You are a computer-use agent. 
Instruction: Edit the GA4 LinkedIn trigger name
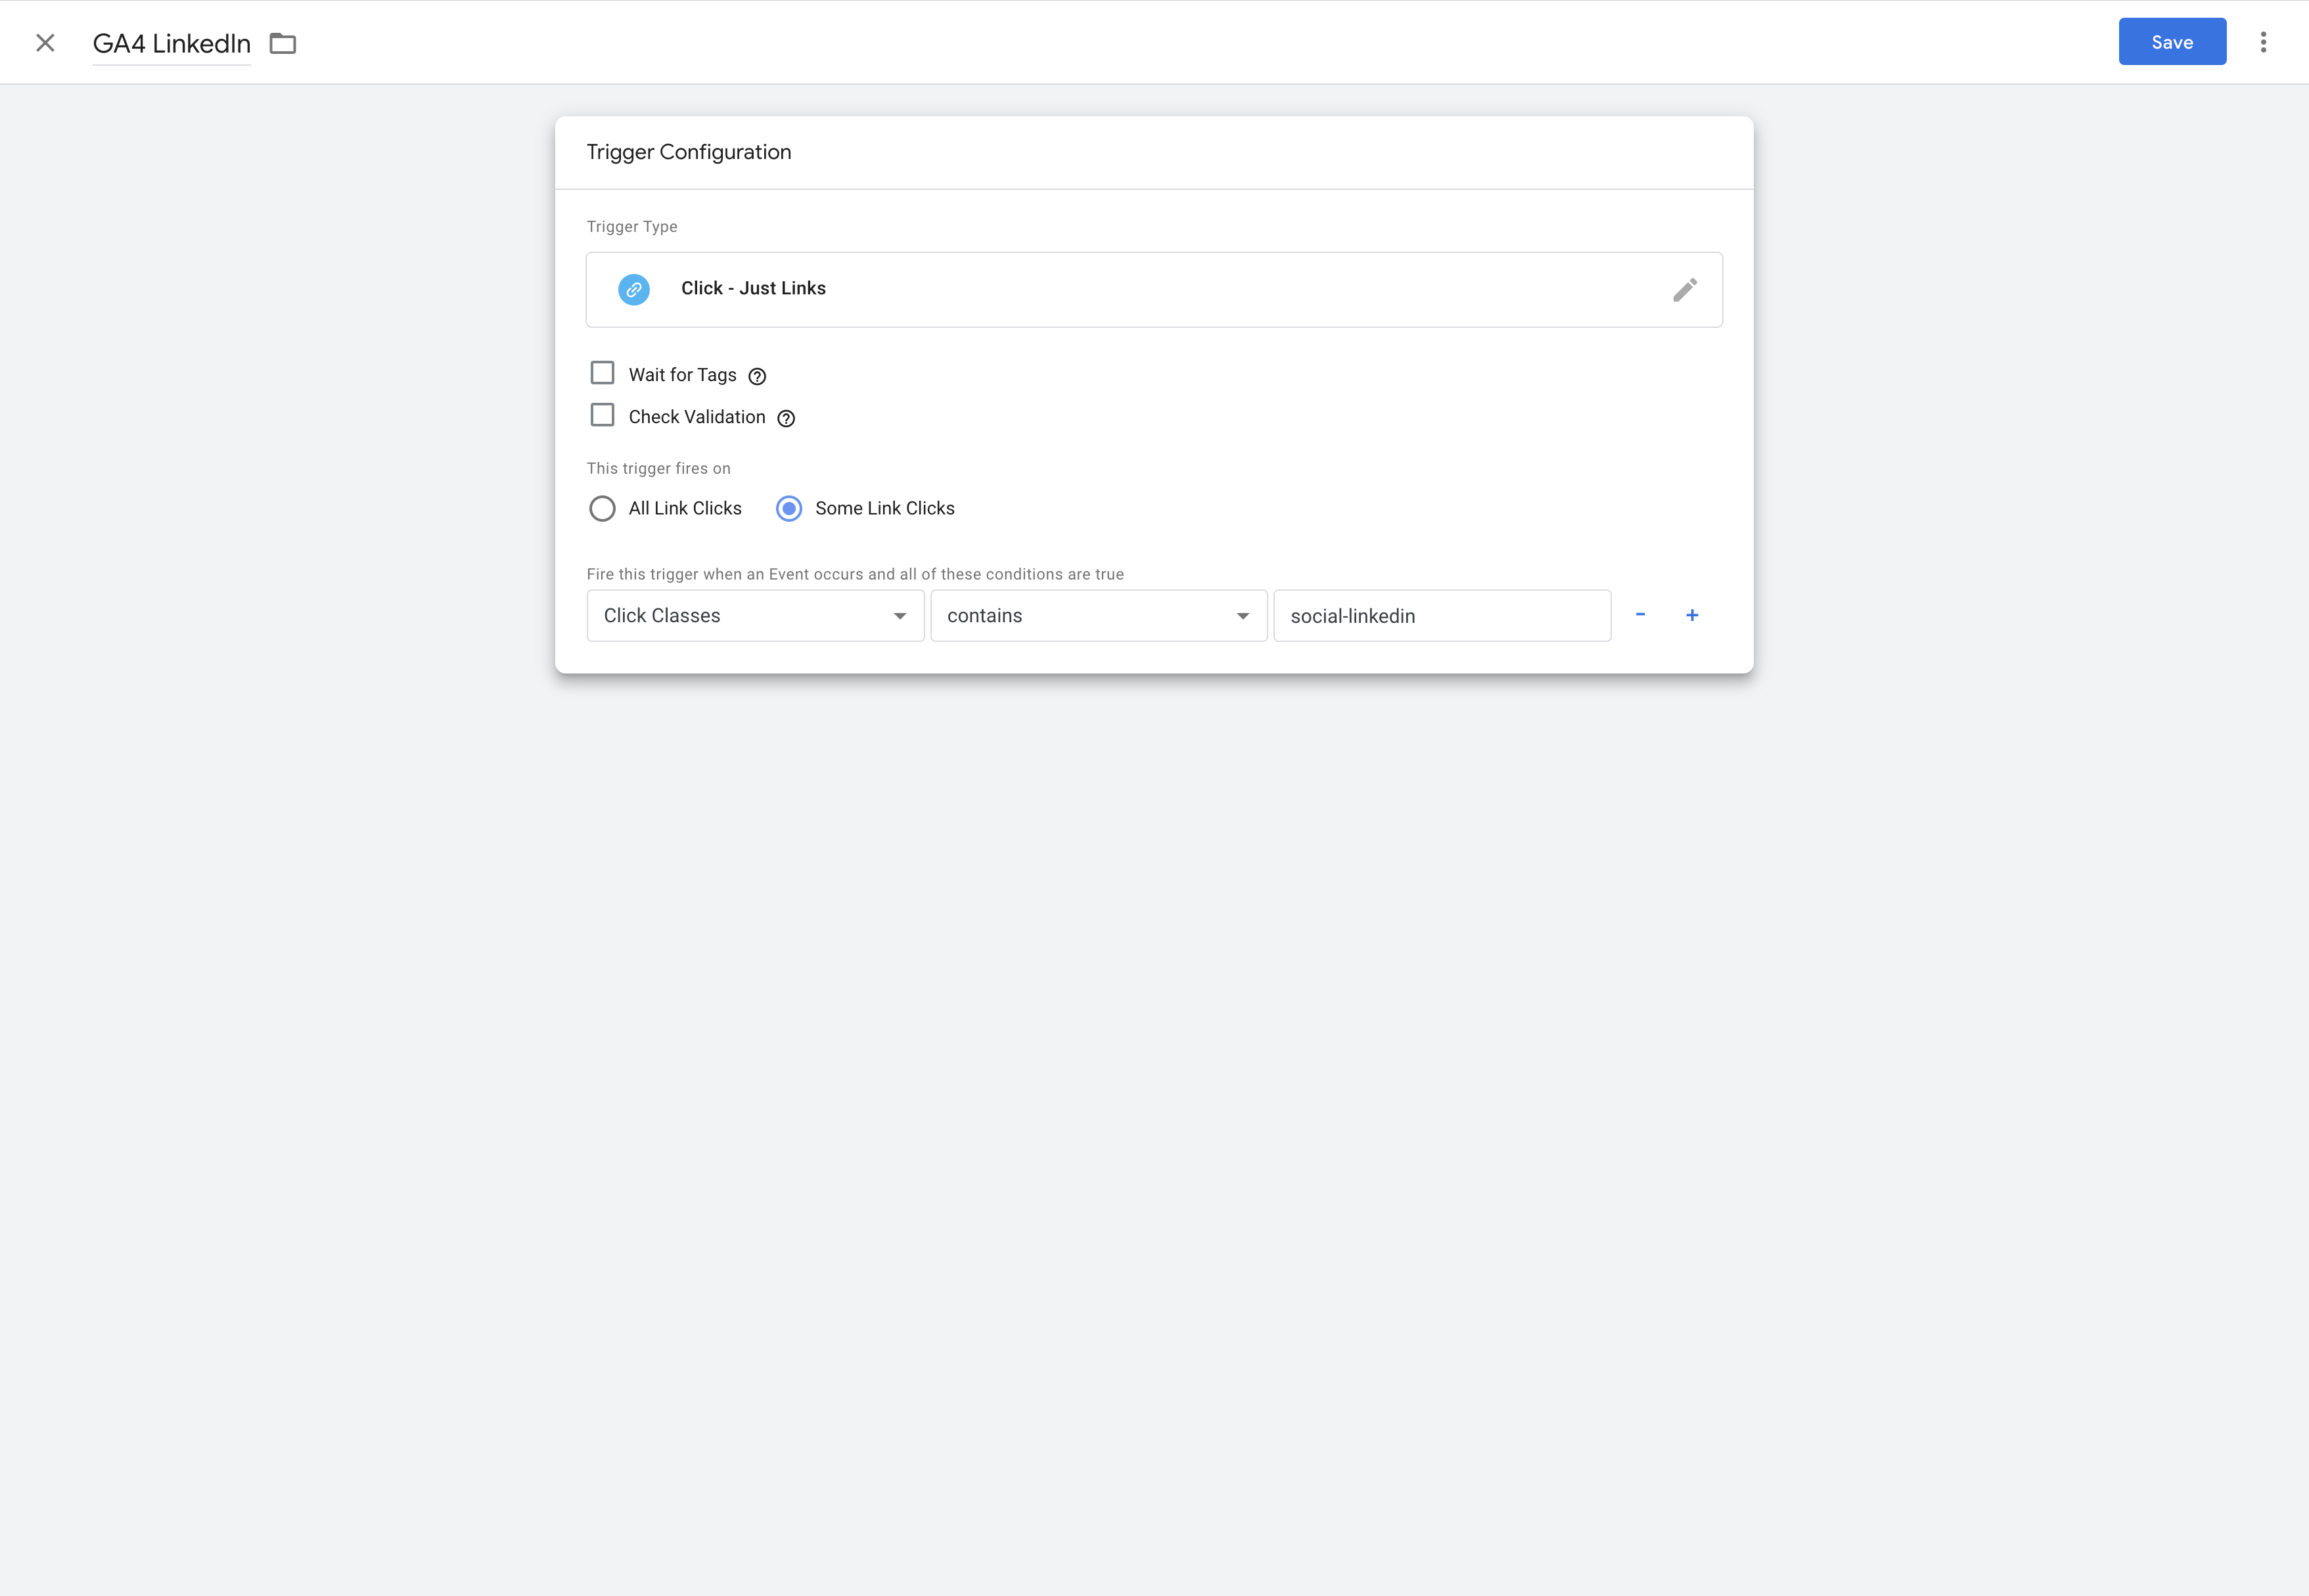[x=171, y=44]
